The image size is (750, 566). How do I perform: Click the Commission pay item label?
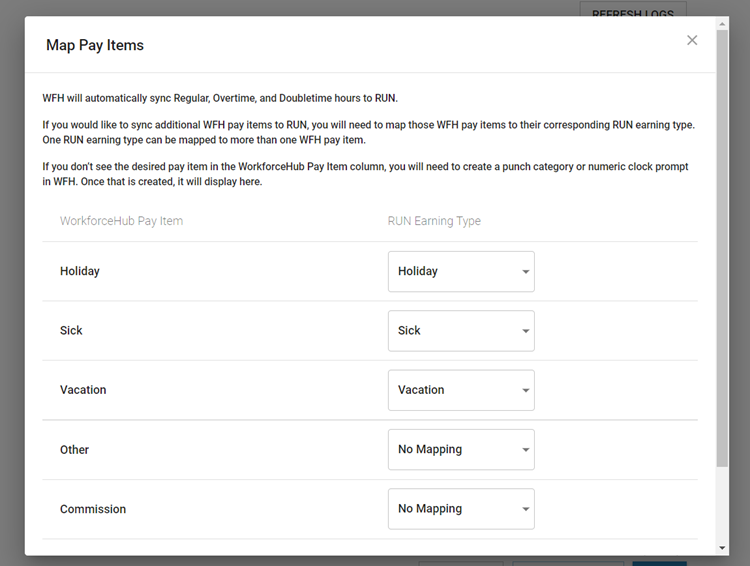[93, 509]
